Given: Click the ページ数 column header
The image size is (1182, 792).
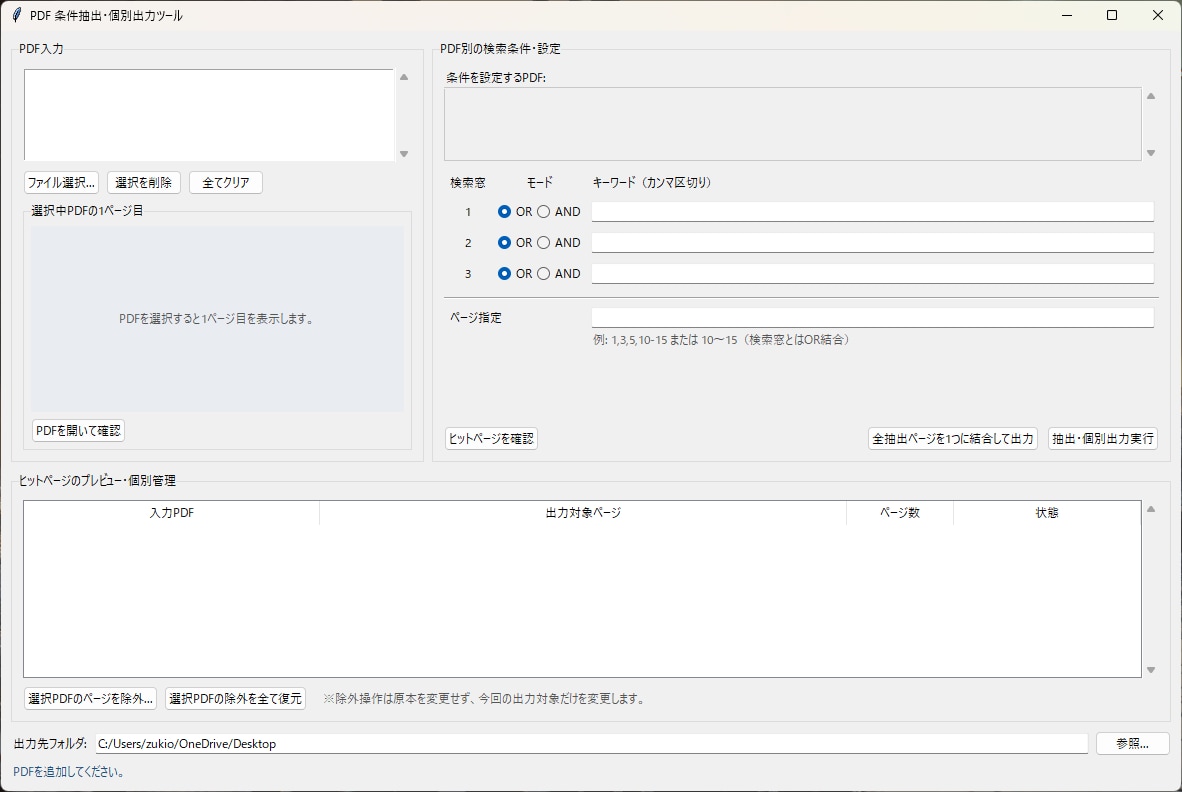Looking at the screenshot, I should (x=900, y=512).
